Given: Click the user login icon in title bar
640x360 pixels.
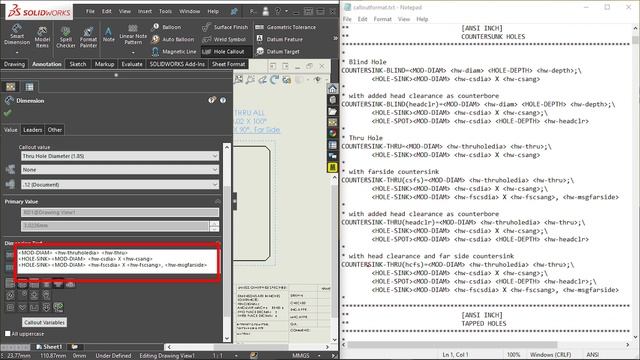Looking at the screenshot, I should (265, 11).
